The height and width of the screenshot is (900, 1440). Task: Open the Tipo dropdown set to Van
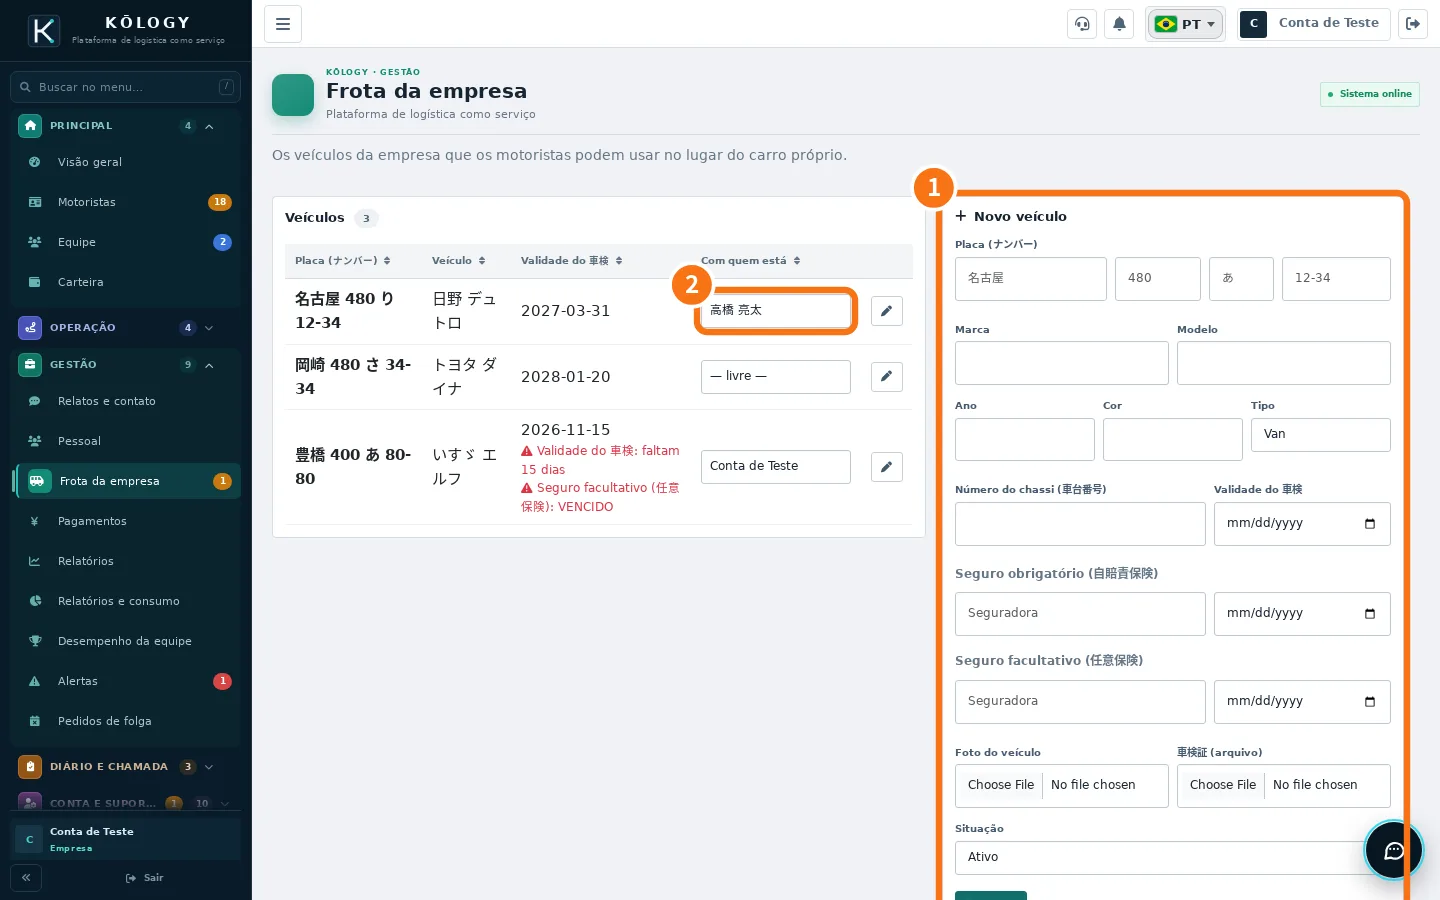(x=1320, y=435)
